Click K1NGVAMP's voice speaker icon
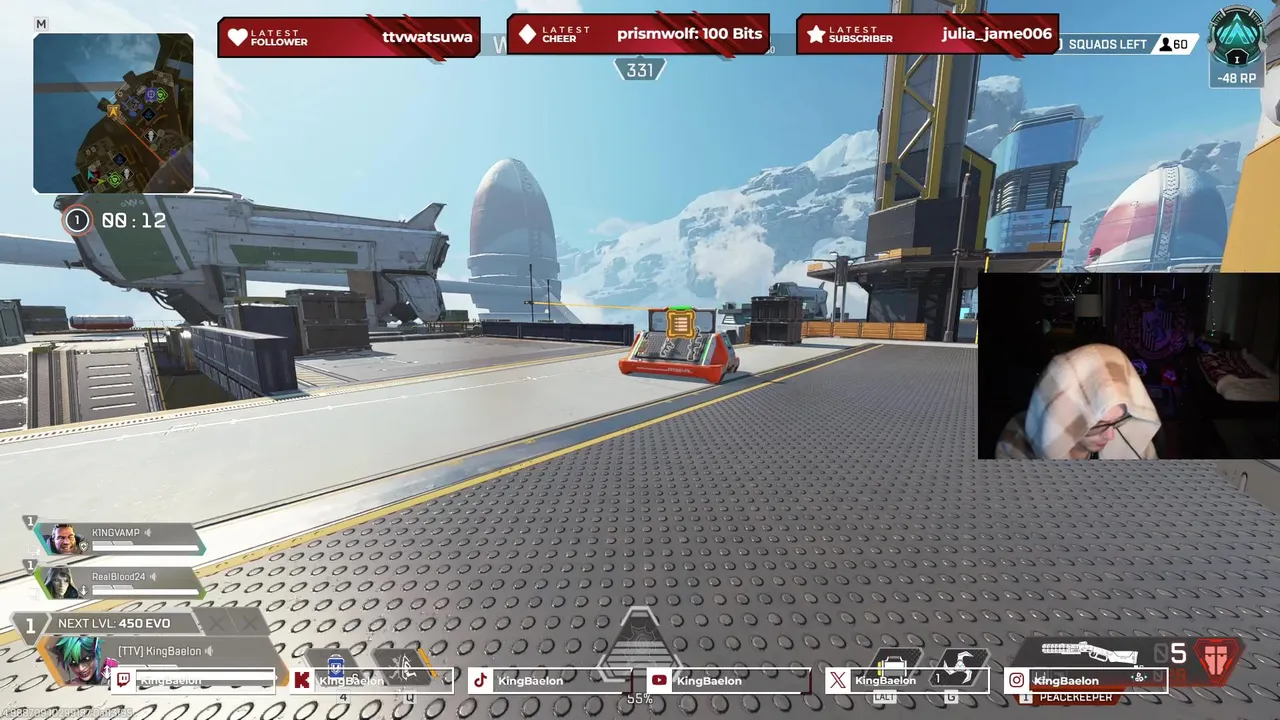 pyautogui.click(x=148, y=533)
